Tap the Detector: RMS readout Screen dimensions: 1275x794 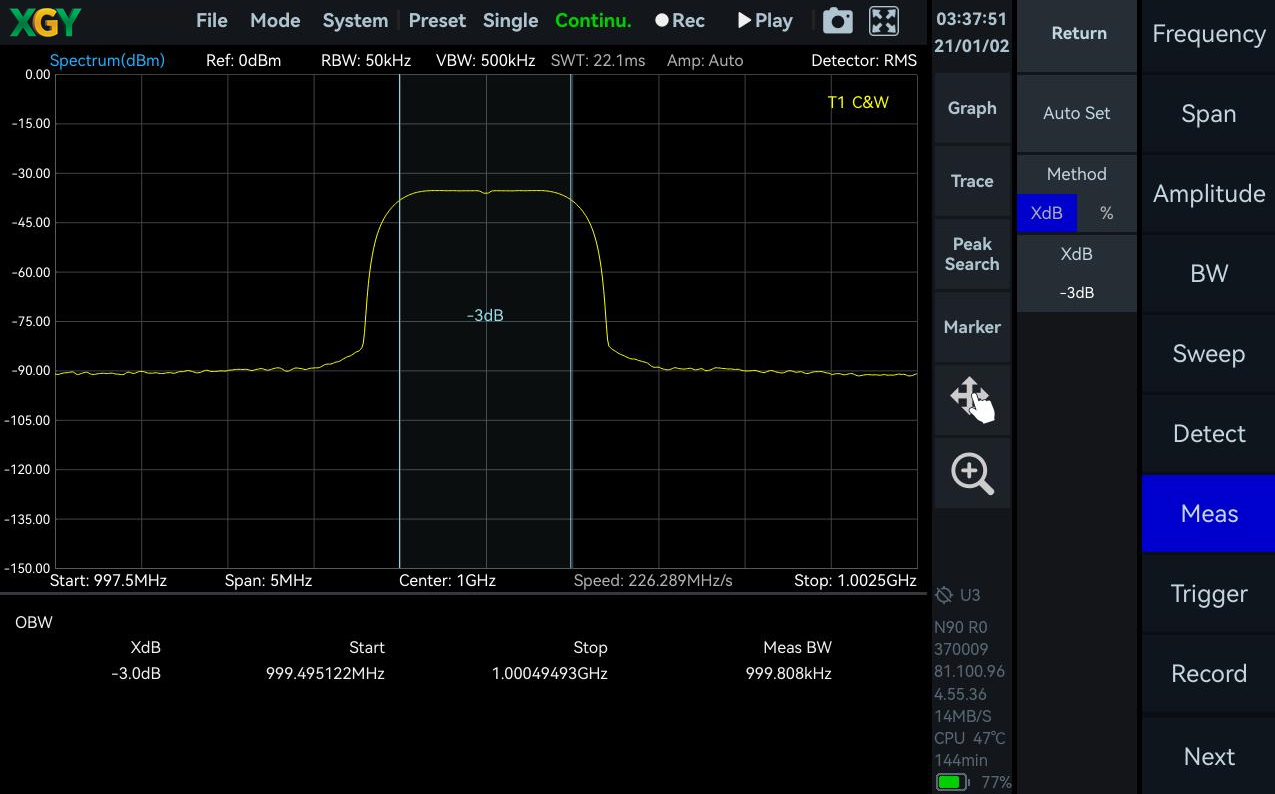(x=864, y=60)
